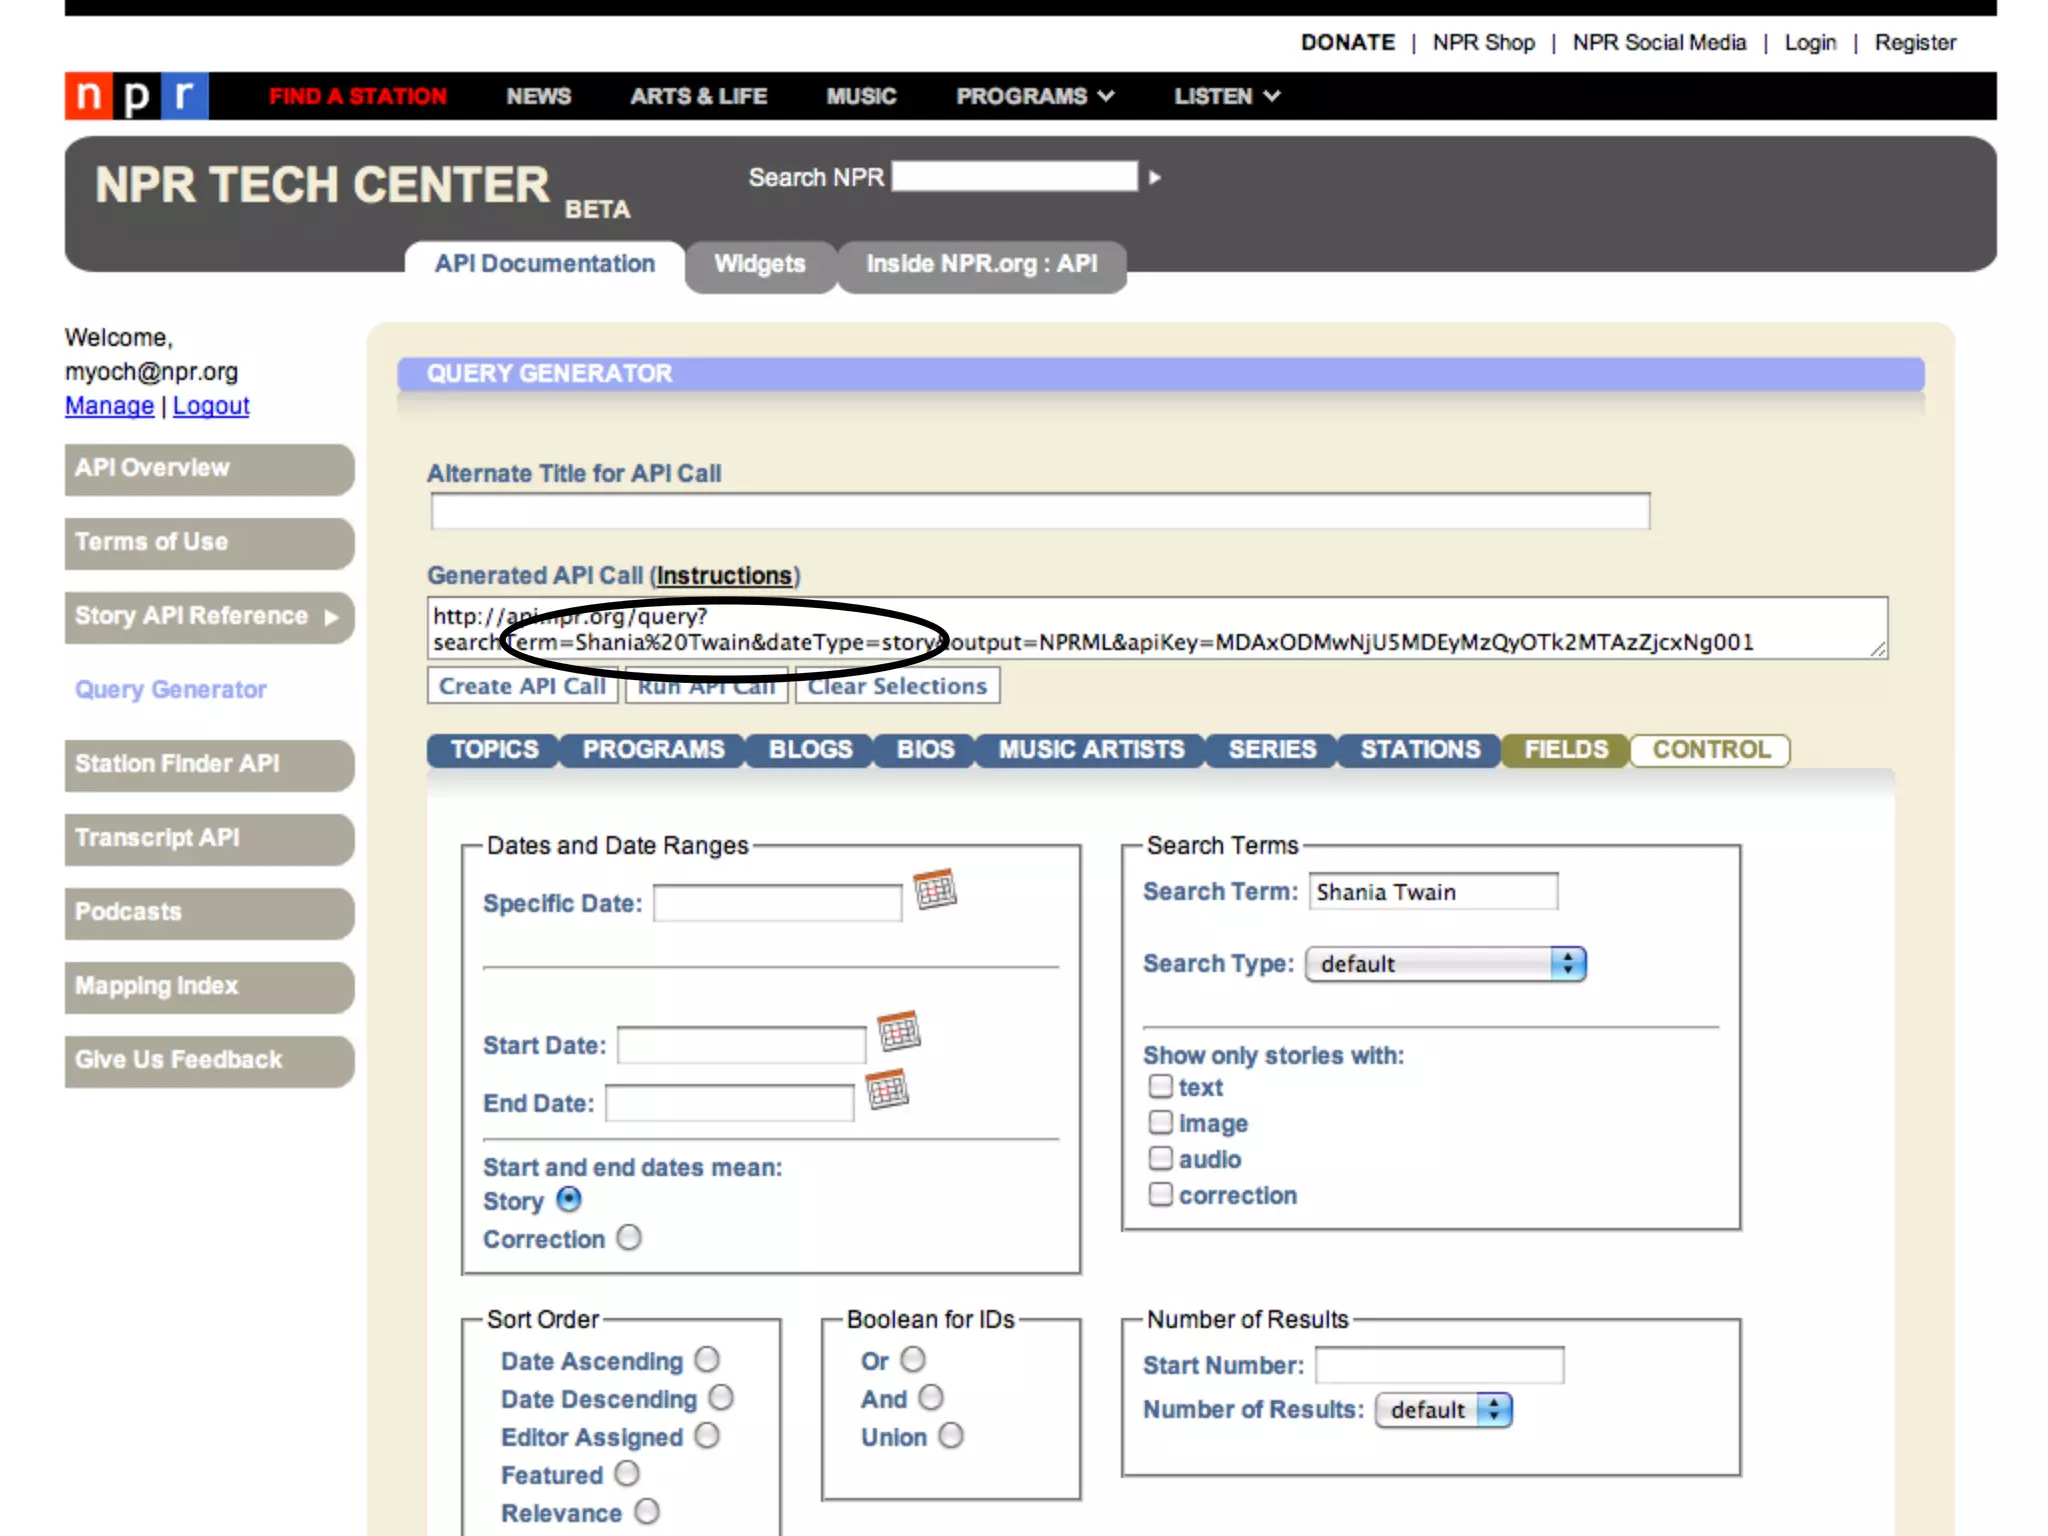Select the Union boolean option

[951, 1436]
